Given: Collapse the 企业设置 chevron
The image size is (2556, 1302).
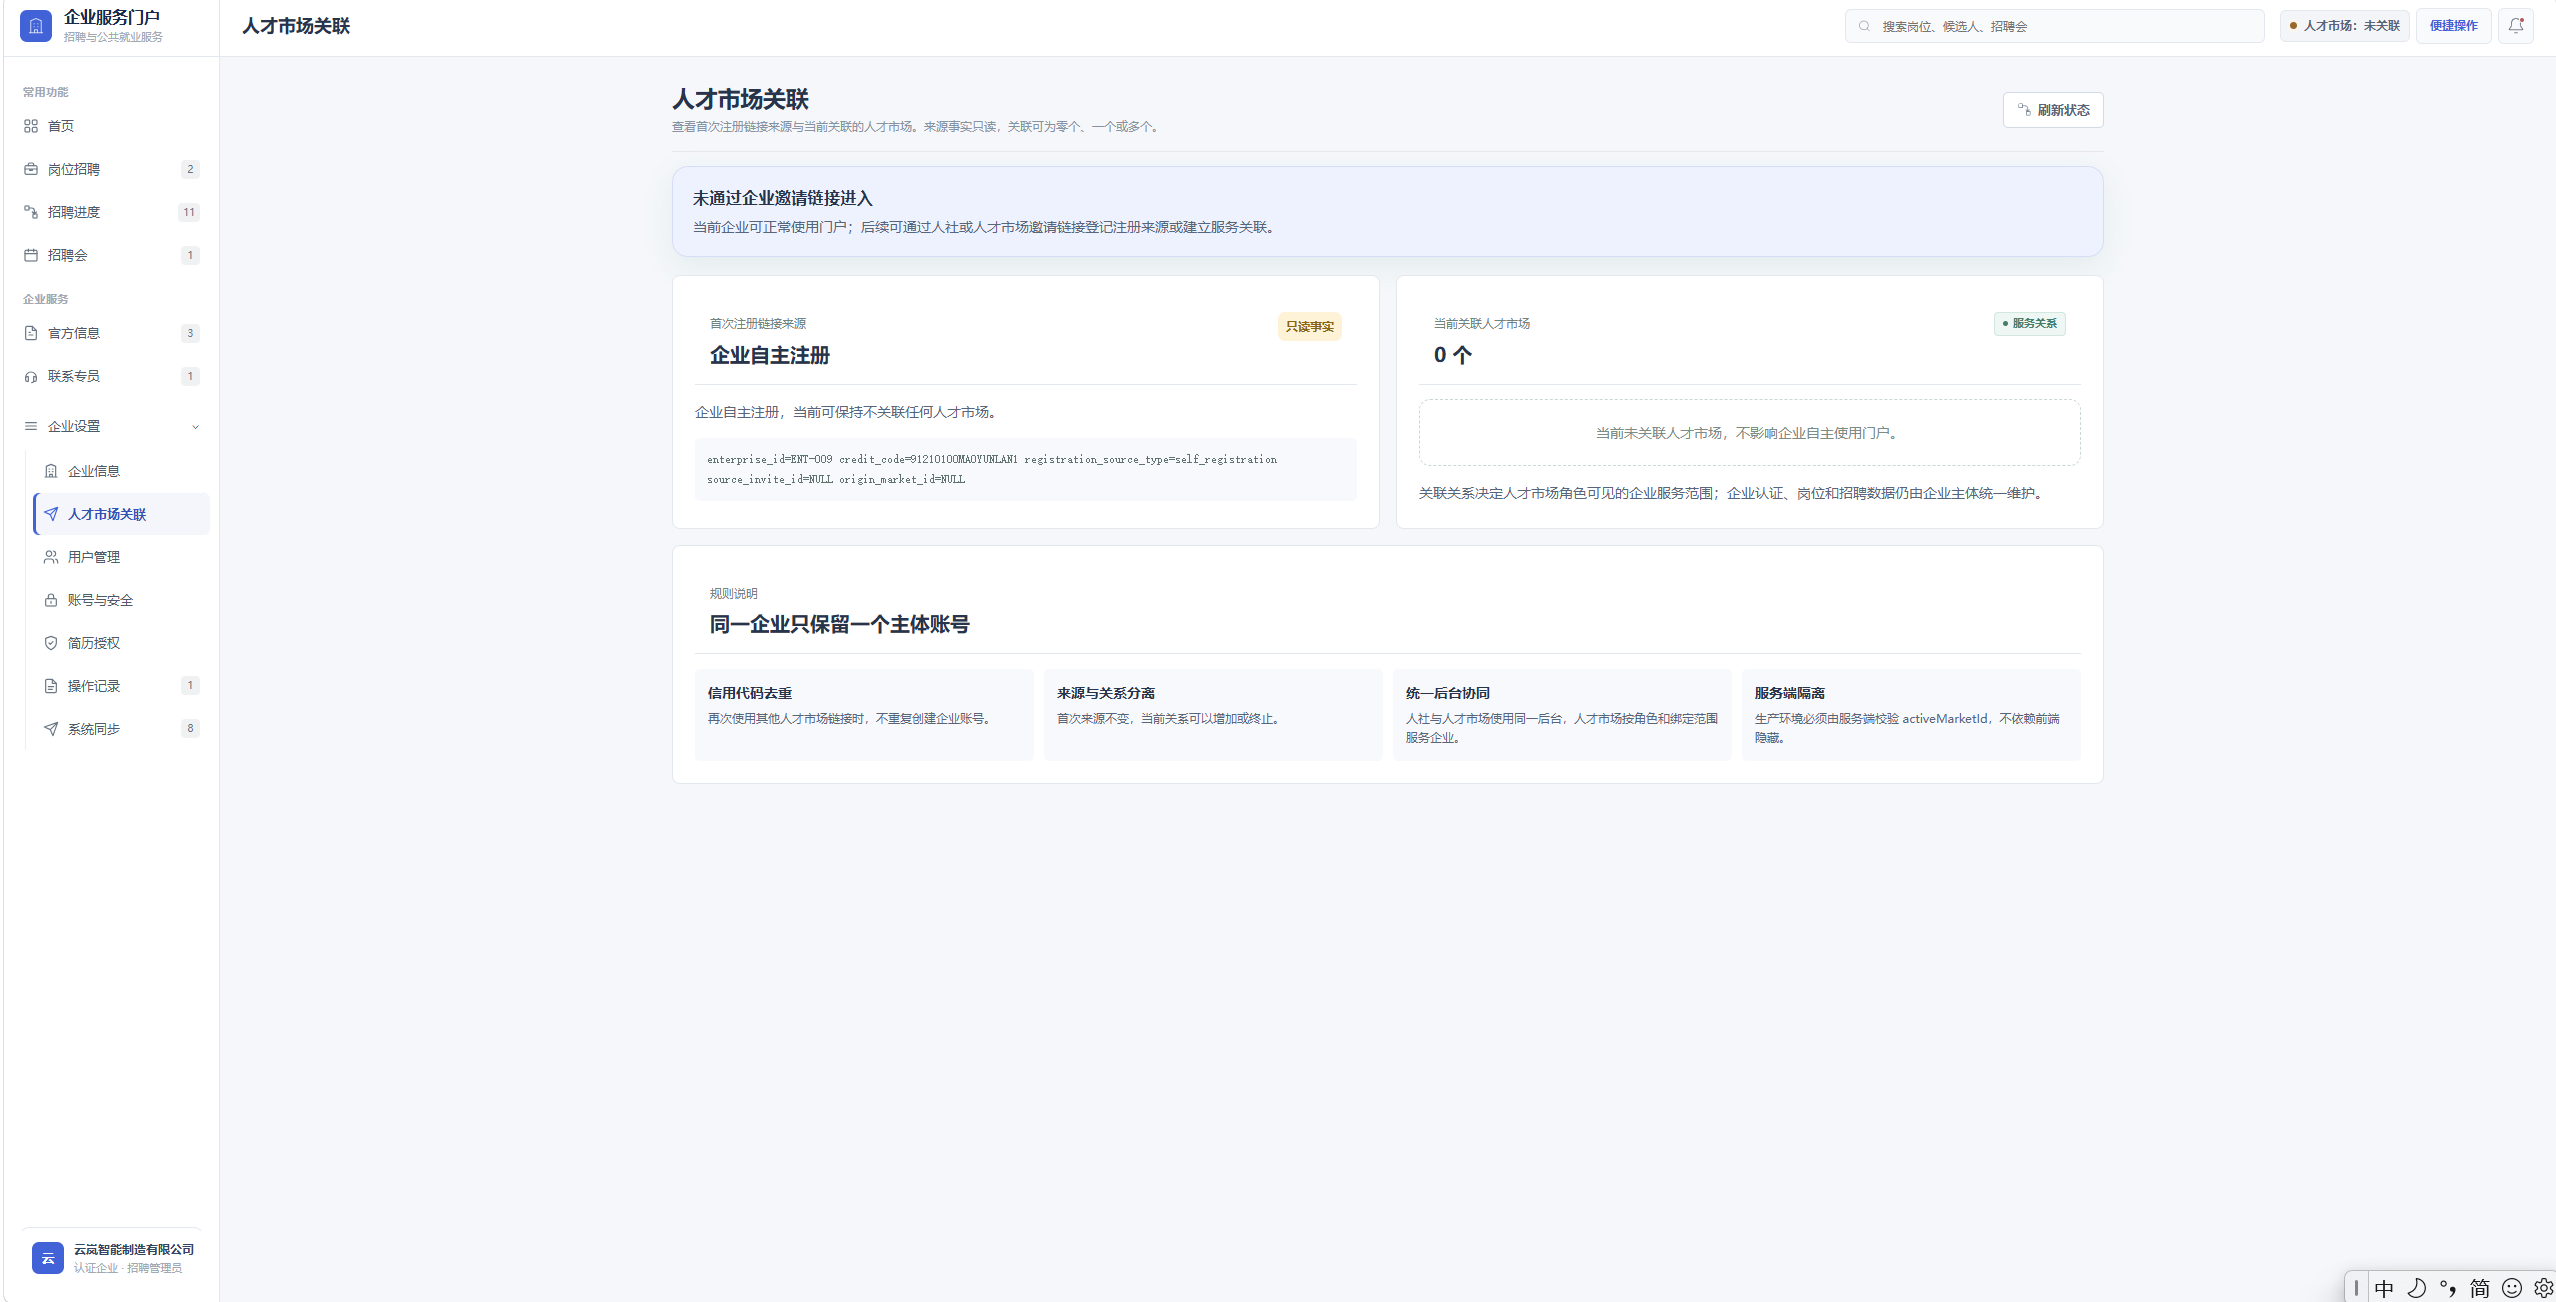Looking at the screenshot, I should point(195,427).
